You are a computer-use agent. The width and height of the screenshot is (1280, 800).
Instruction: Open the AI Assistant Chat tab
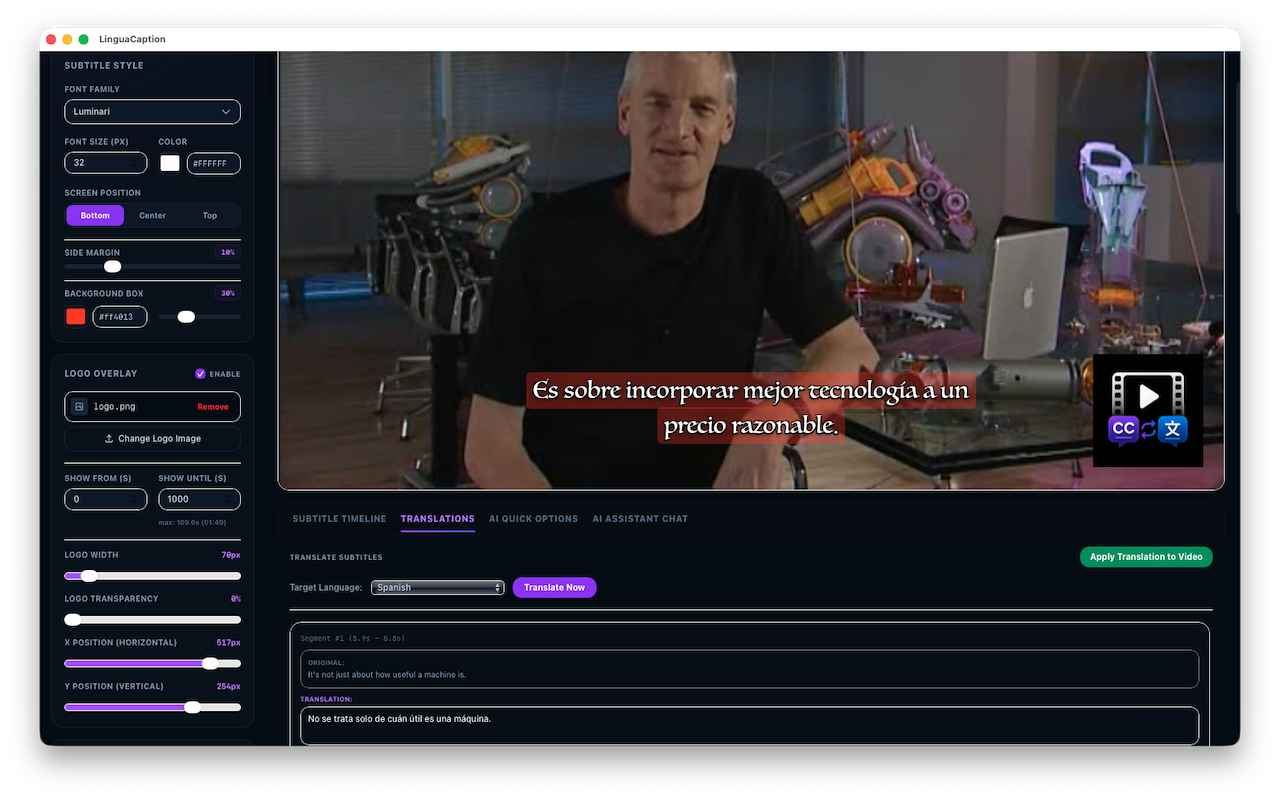(x=640, y=519)
